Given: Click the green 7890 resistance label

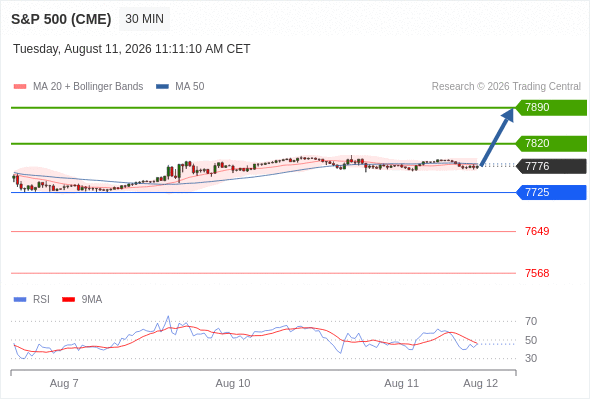Looking at the screenshot, I should (551, 108).
